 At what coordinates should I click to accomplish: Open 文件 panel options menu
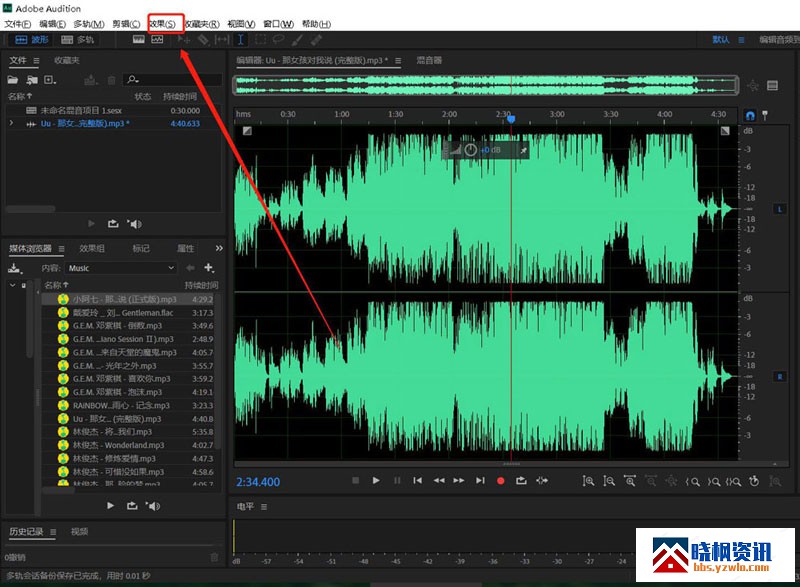point(36,61)
